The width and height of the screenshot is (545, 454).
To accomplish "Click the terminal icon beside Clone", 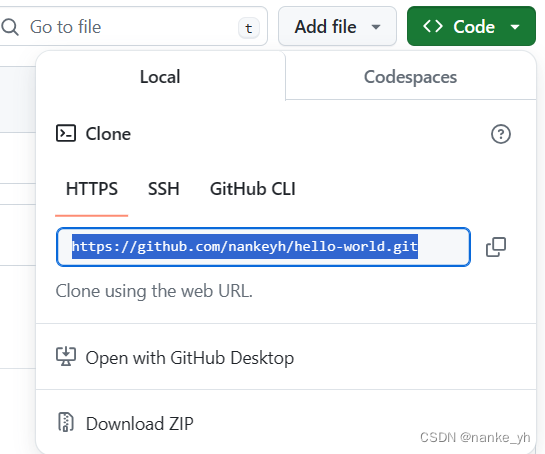I will click(66, 133).
